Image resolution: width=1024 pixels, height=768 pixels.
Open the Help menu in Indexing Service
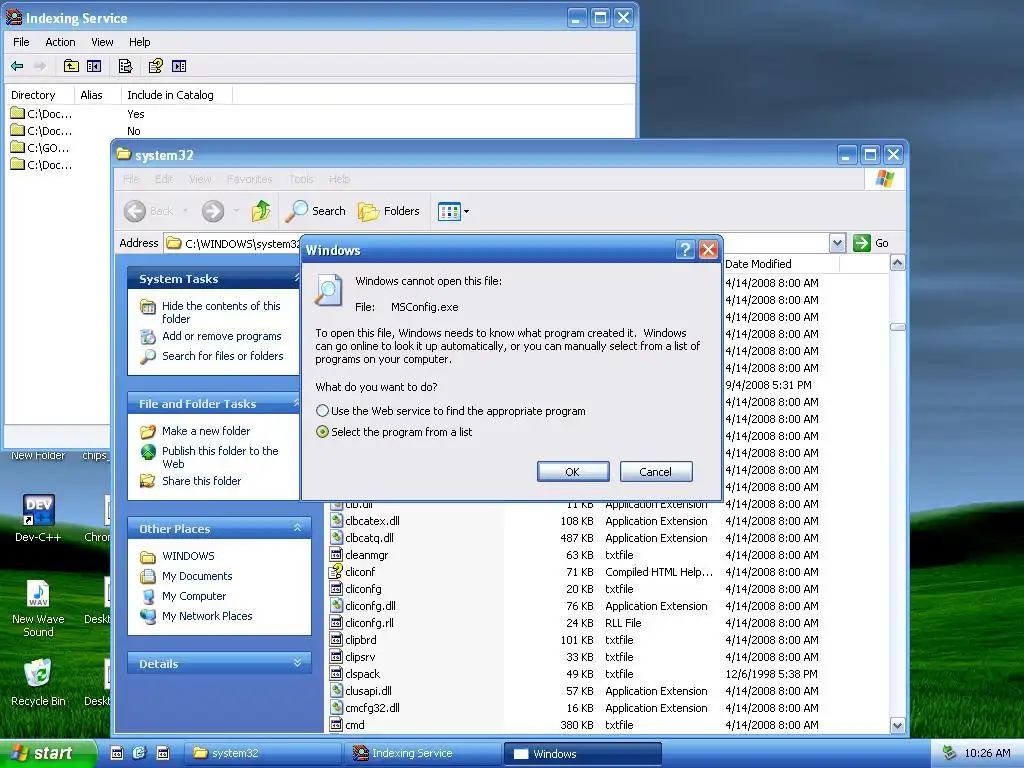pyautogui.click(x=139, y=42)
